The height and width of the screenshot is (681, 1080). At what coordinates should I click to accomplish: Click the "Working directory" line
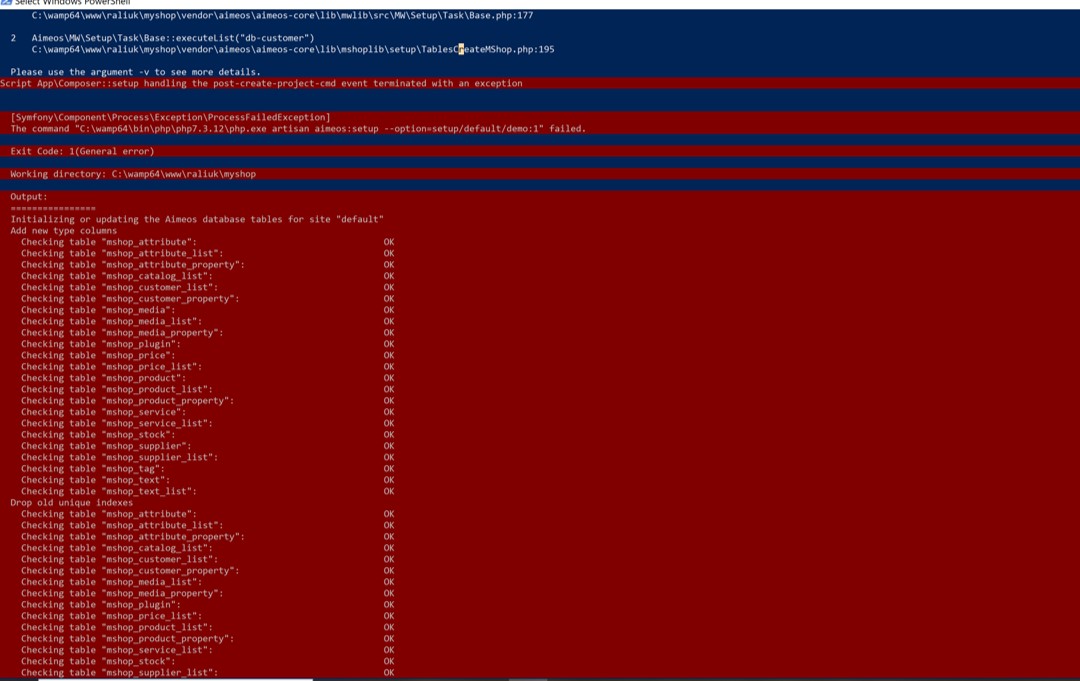coord(133,174)
